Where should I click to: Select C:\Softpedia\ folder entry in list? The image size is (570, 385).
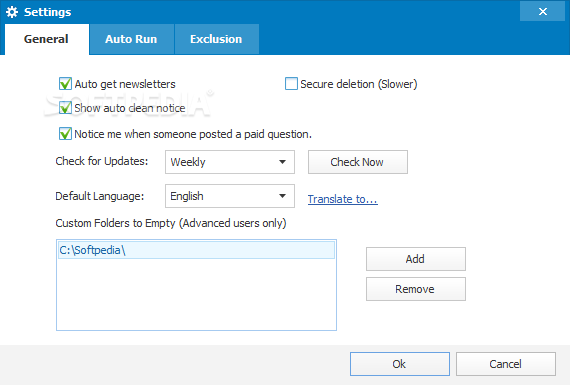point(196,250)
